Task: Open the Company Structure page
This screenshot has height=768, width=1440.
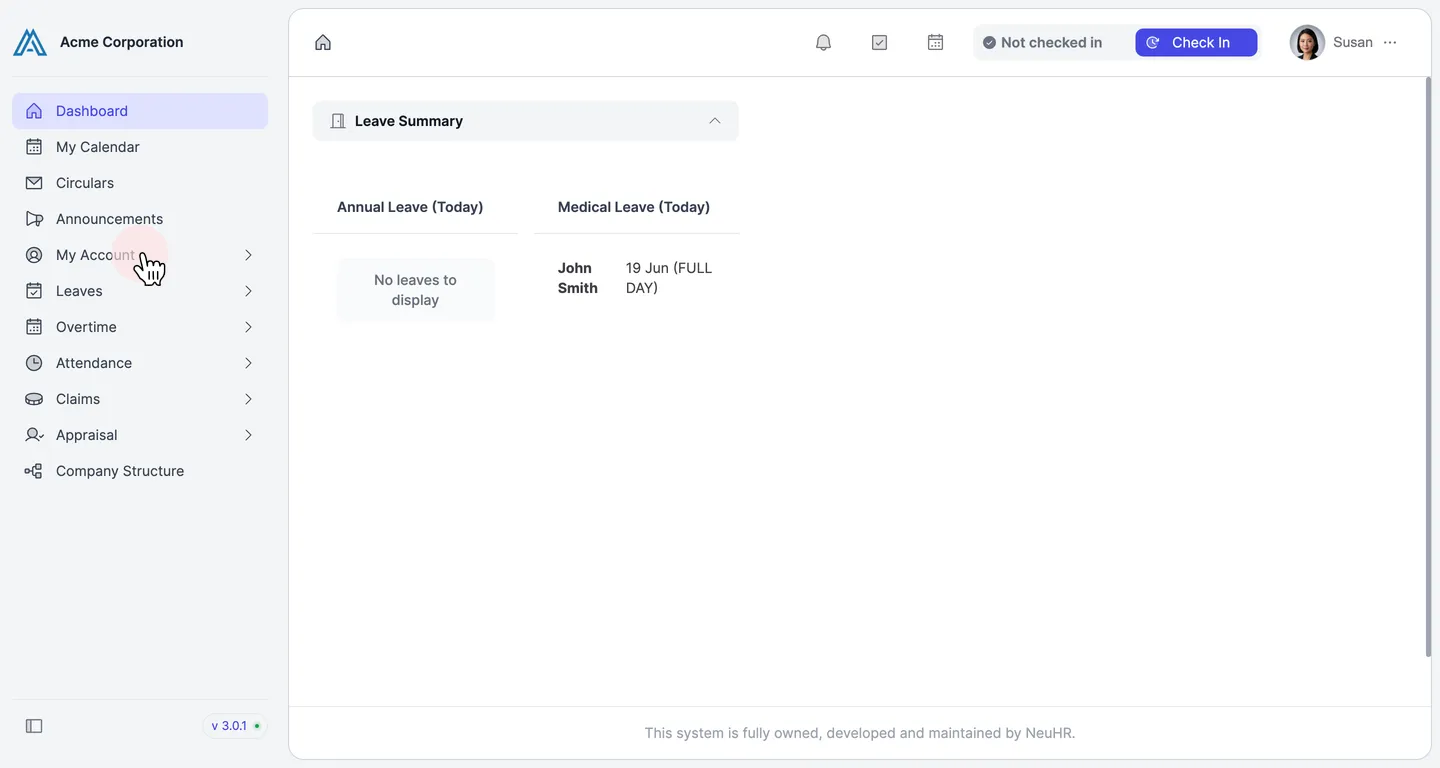Action: click(x=140, y=471)
